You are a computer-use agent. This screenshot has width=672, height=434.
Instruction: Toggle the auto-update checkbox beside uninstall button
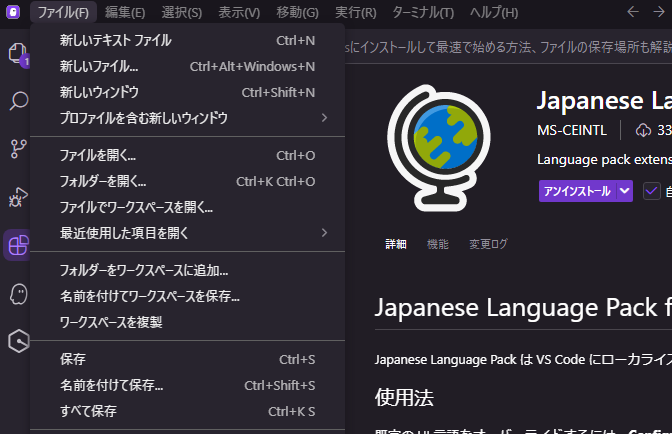tap(651, 191)
